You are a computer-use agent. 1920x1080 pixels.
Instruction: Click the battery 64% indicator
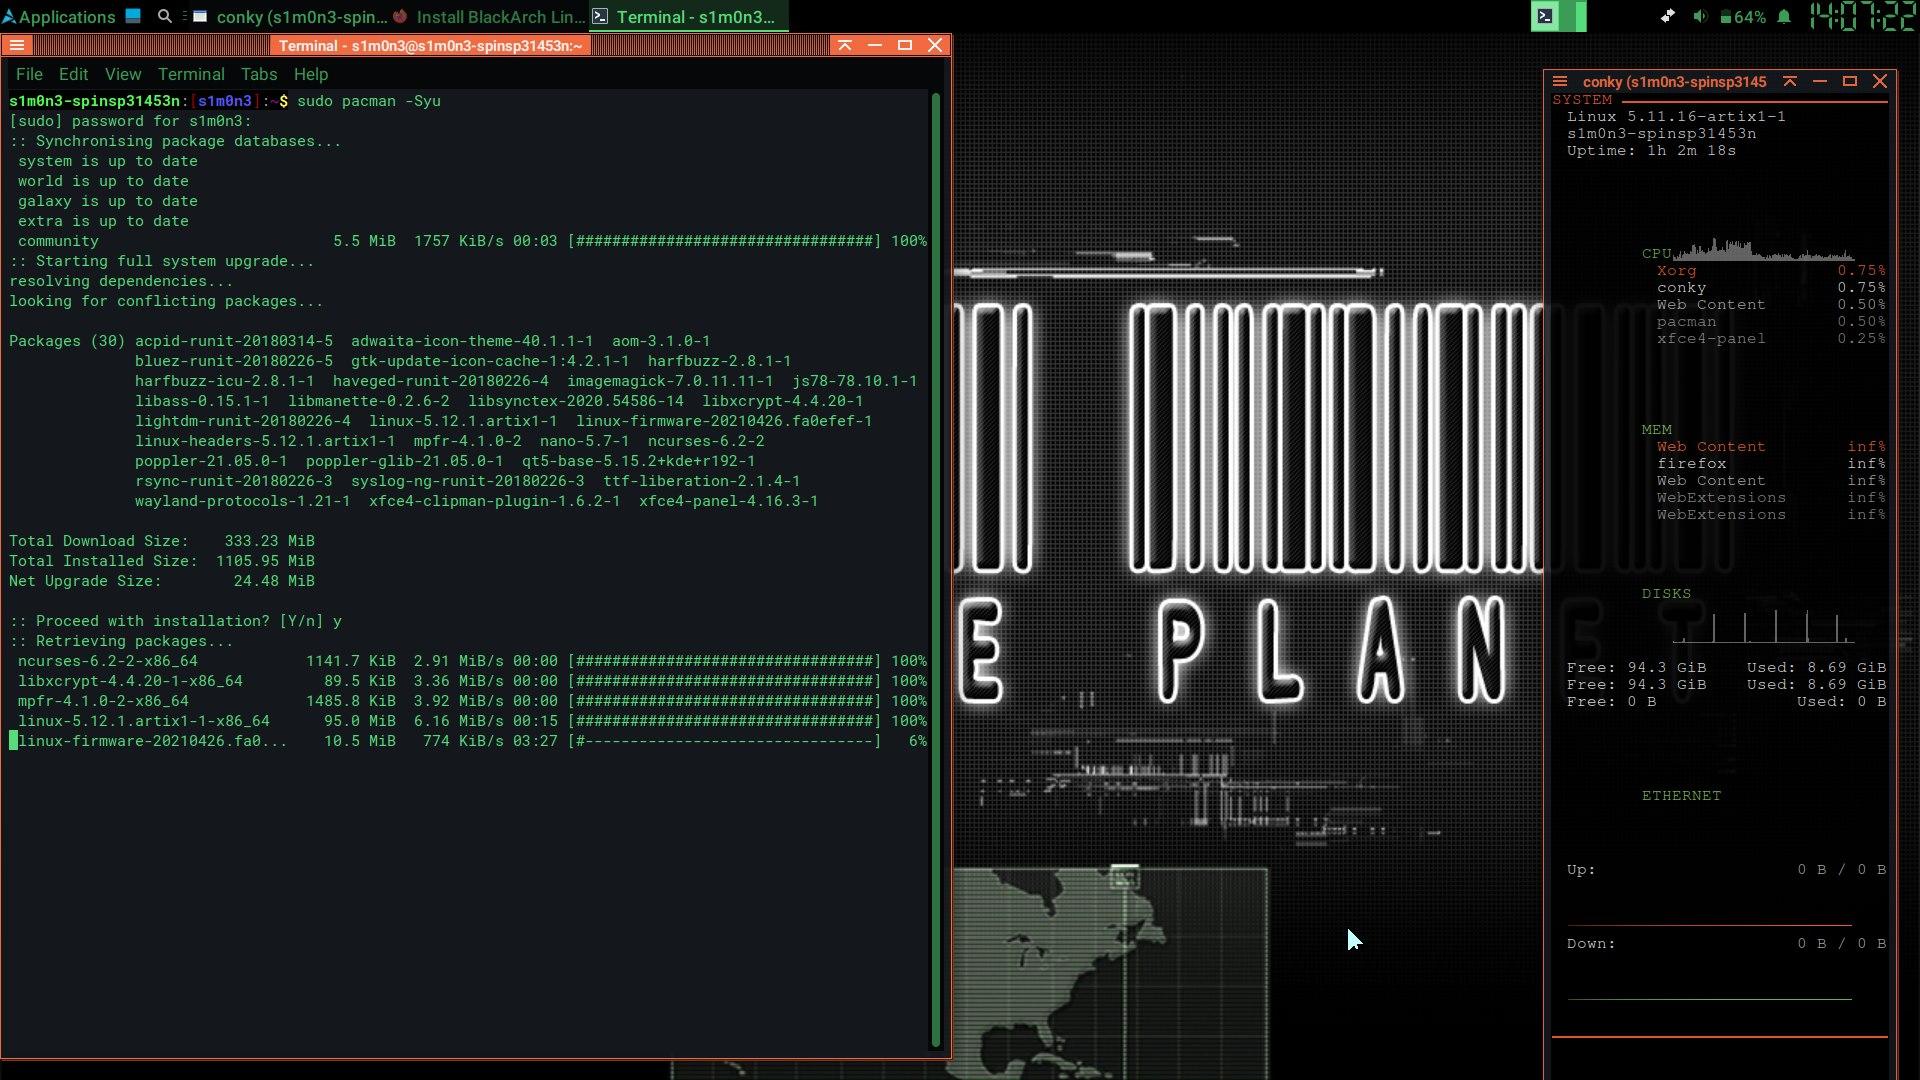point(1742,17)
